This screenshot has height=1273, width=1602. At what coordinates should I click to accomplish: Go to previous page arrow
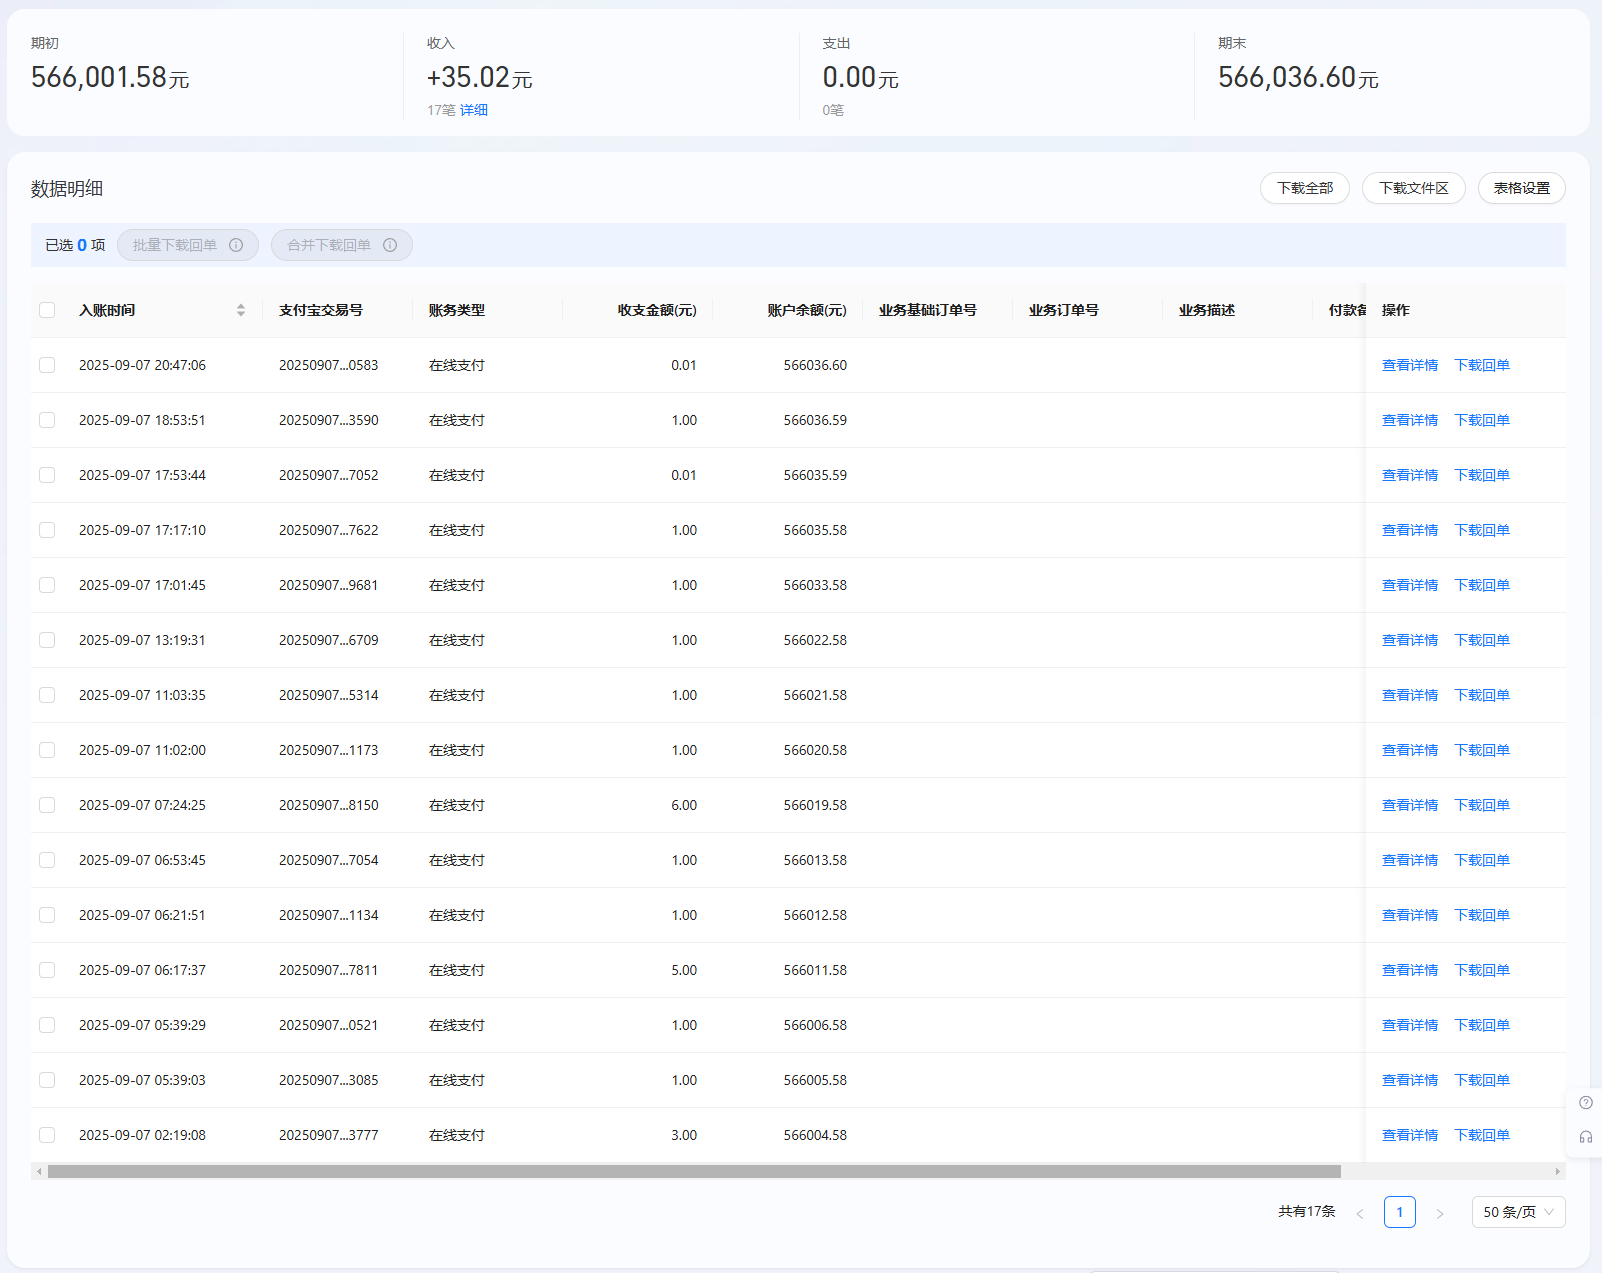[1360, 1213]
